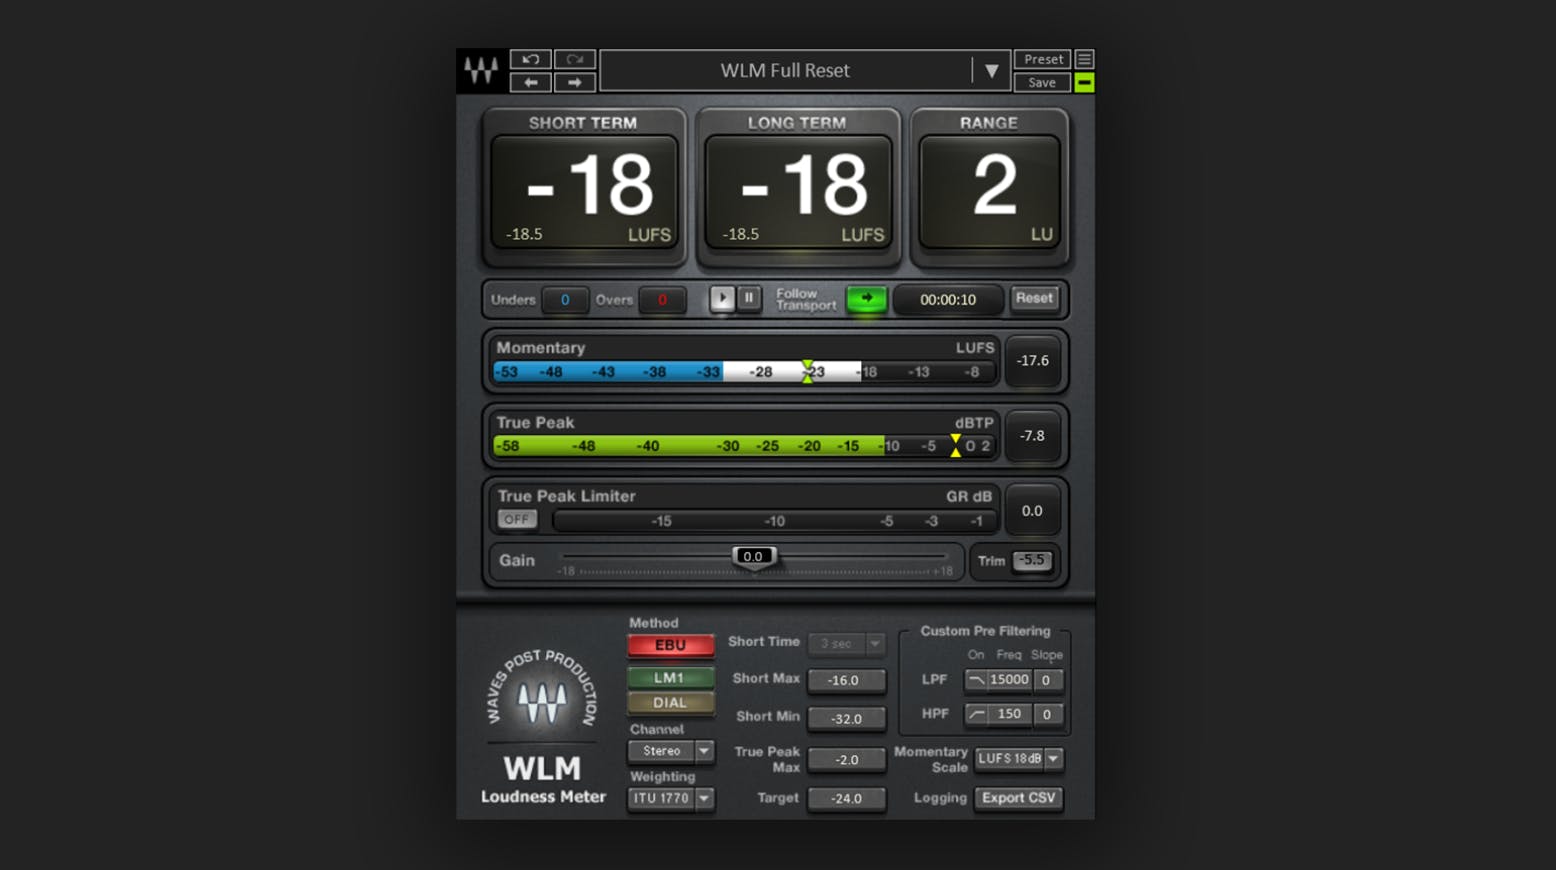The width and height of the screenshot is (1556, 870).
Task: Undo the last change
Action: 530,60
